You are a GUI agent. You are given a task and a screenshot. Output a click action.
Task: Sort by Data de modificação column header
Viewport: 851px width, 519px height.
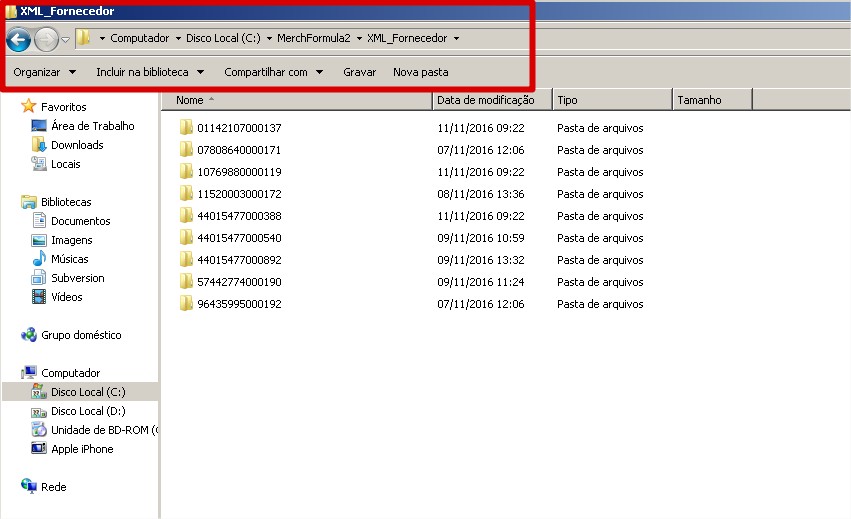[491, 100]
